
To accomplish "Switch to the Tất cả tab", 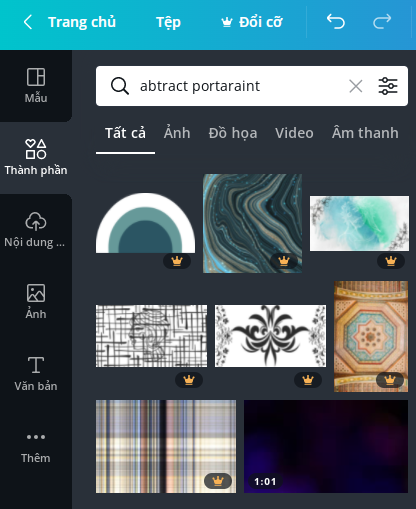I will pyautogui.click(x=125, y=133).
